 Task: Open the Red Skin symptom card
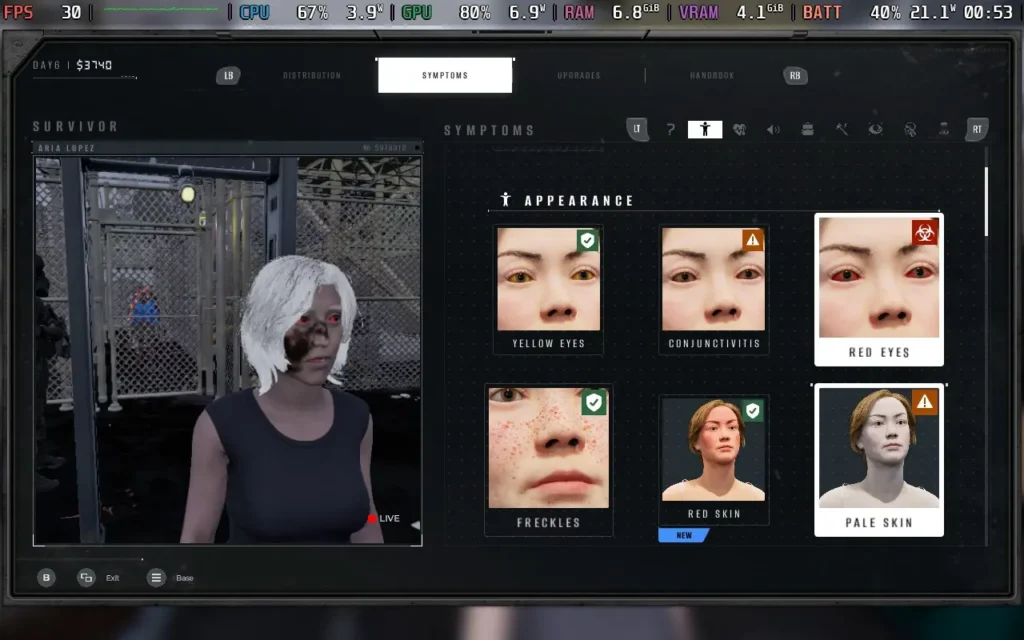tap(714, 459)
